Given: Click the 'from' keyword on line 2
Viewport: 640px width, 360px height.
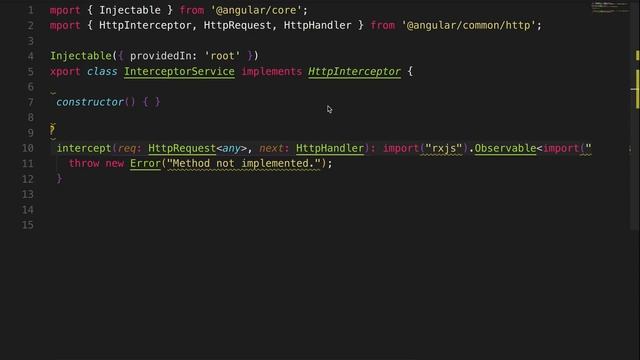Looking at the screenshot, I should 383,25.
